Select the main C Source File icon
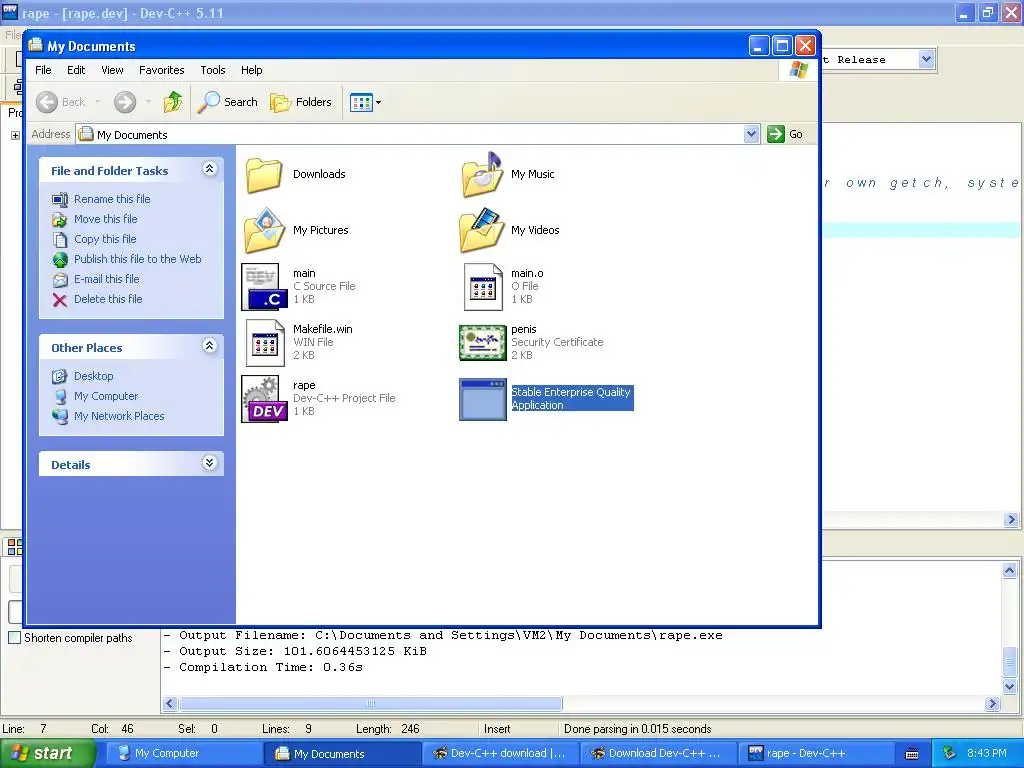 tap(264, 287)
